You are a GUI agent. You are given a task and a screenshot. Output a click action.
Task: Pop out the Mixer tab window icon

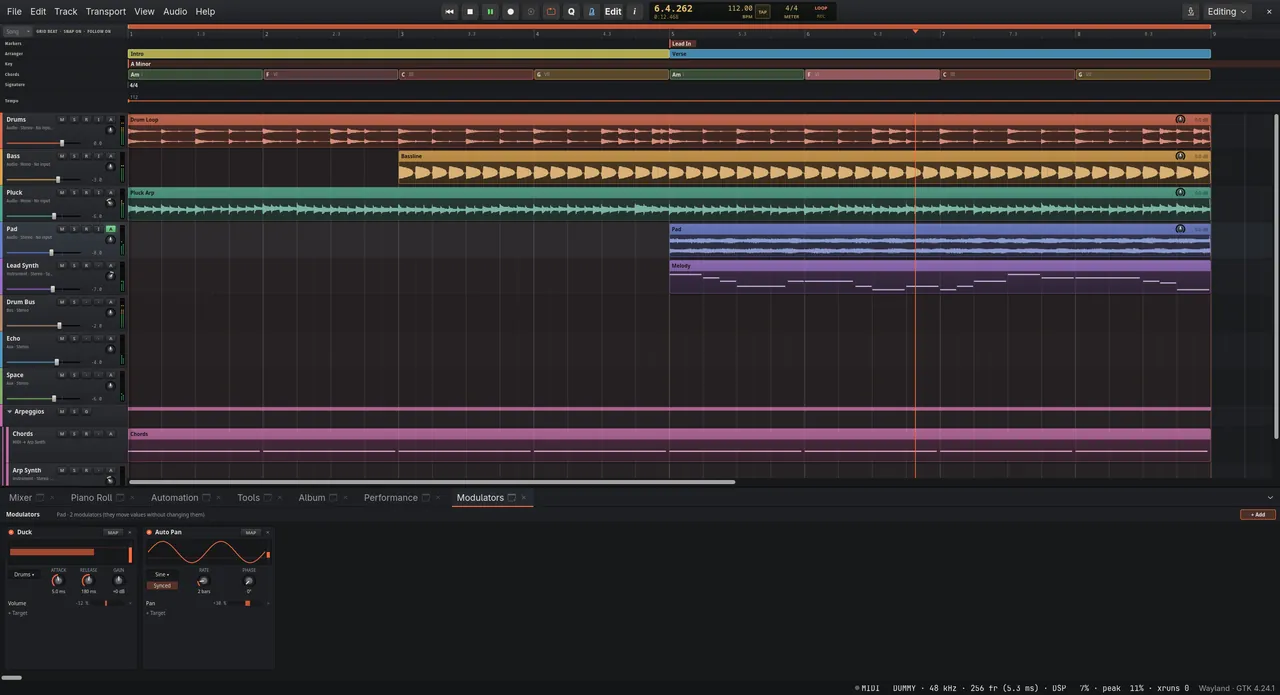pos(42,497)
